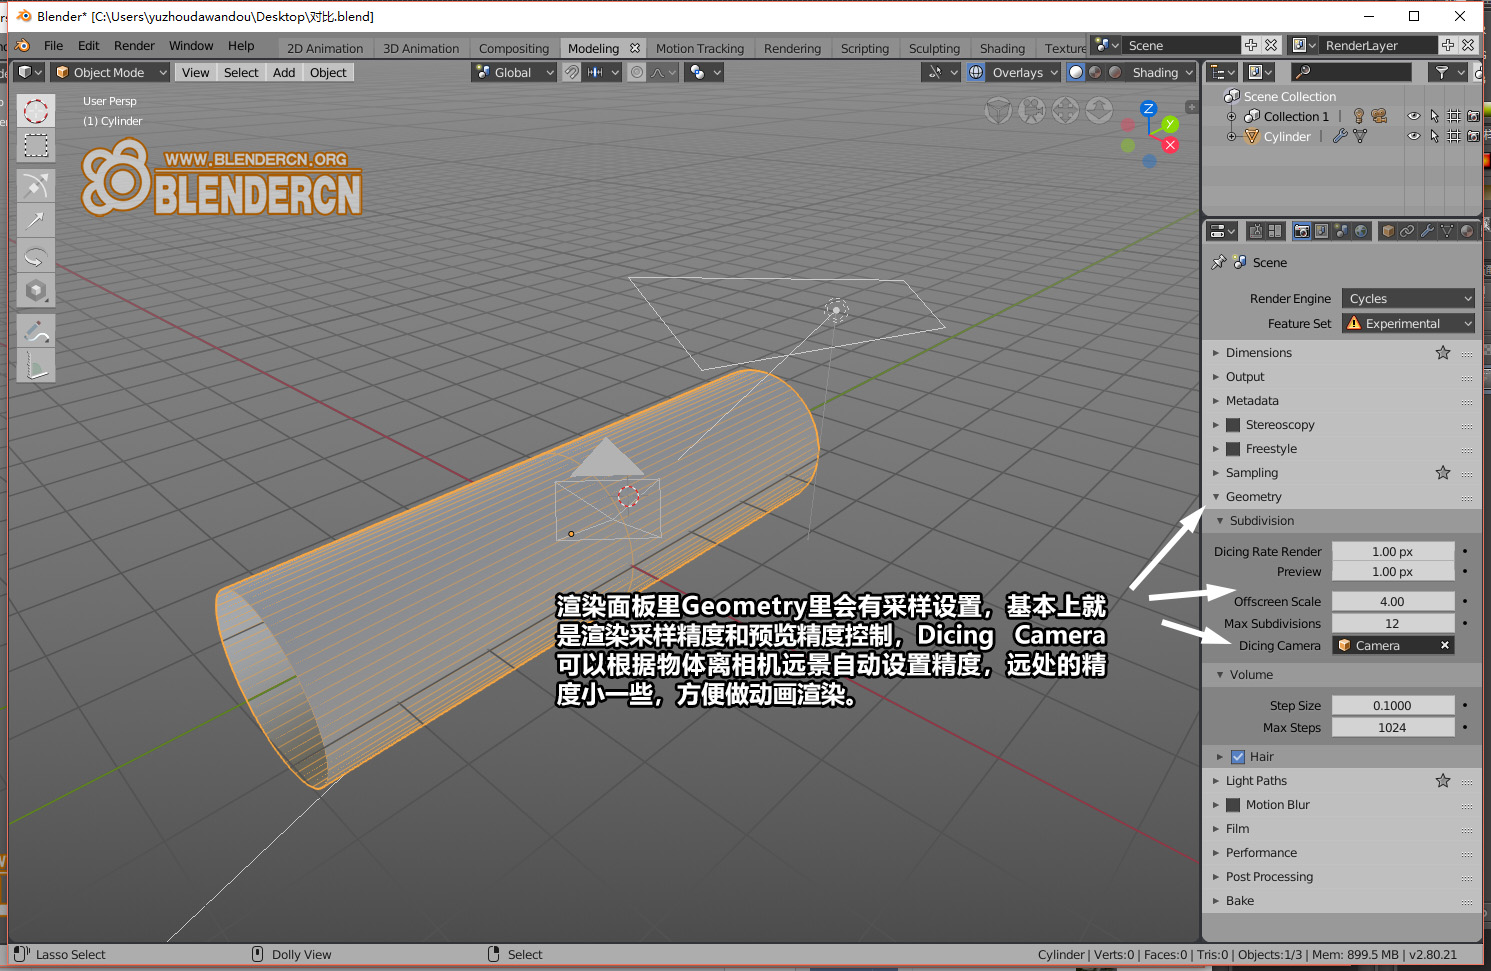
Task: Open the File menu
Action: pyautogui.click(x=53, y=45)
